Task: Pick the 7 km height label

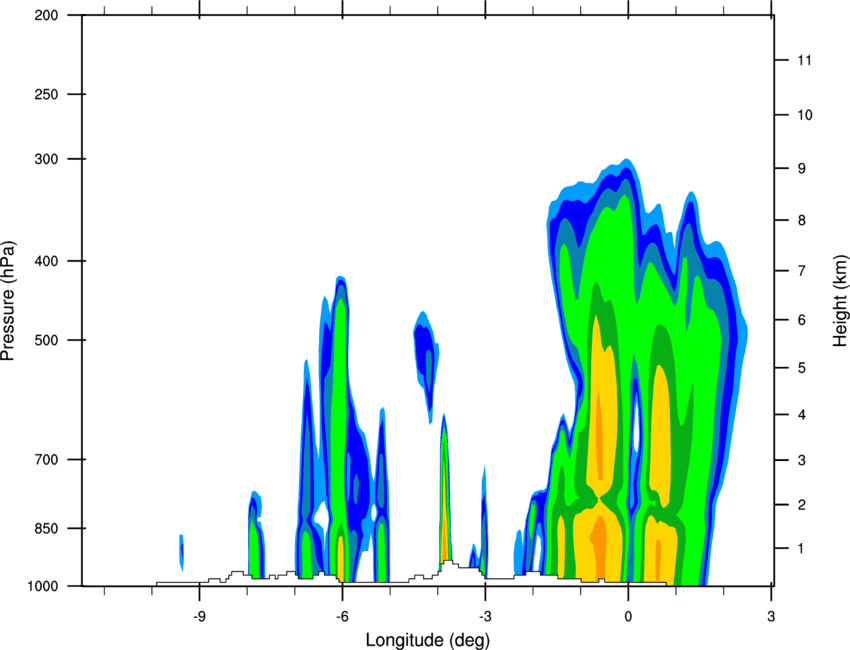Action: [801, 270]
